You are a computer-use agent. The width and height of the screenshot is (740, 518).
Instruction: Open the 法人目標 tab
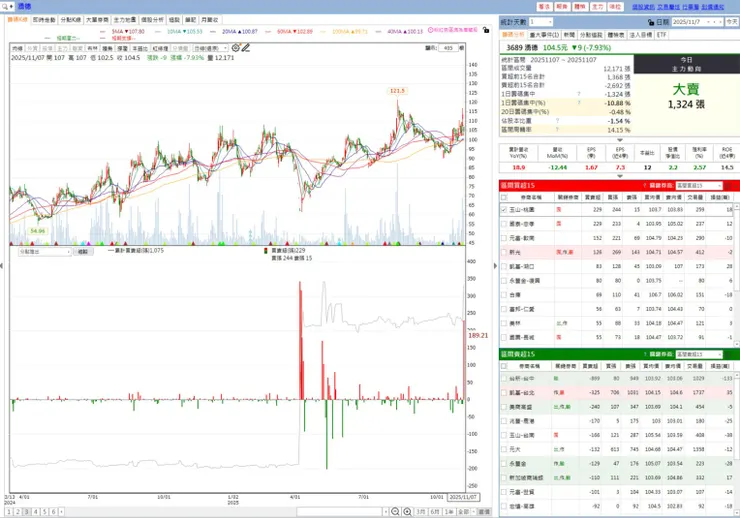coord(641,35)
